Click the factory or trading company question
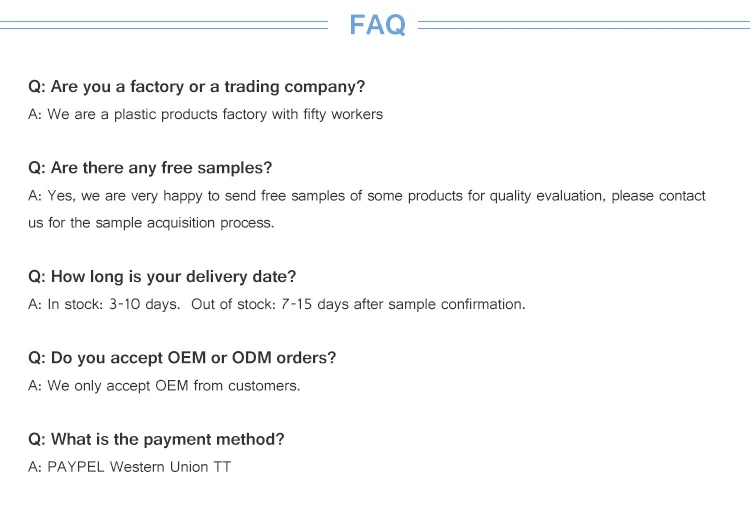Screen dimensions: 750x514 [x=196, y=87]
